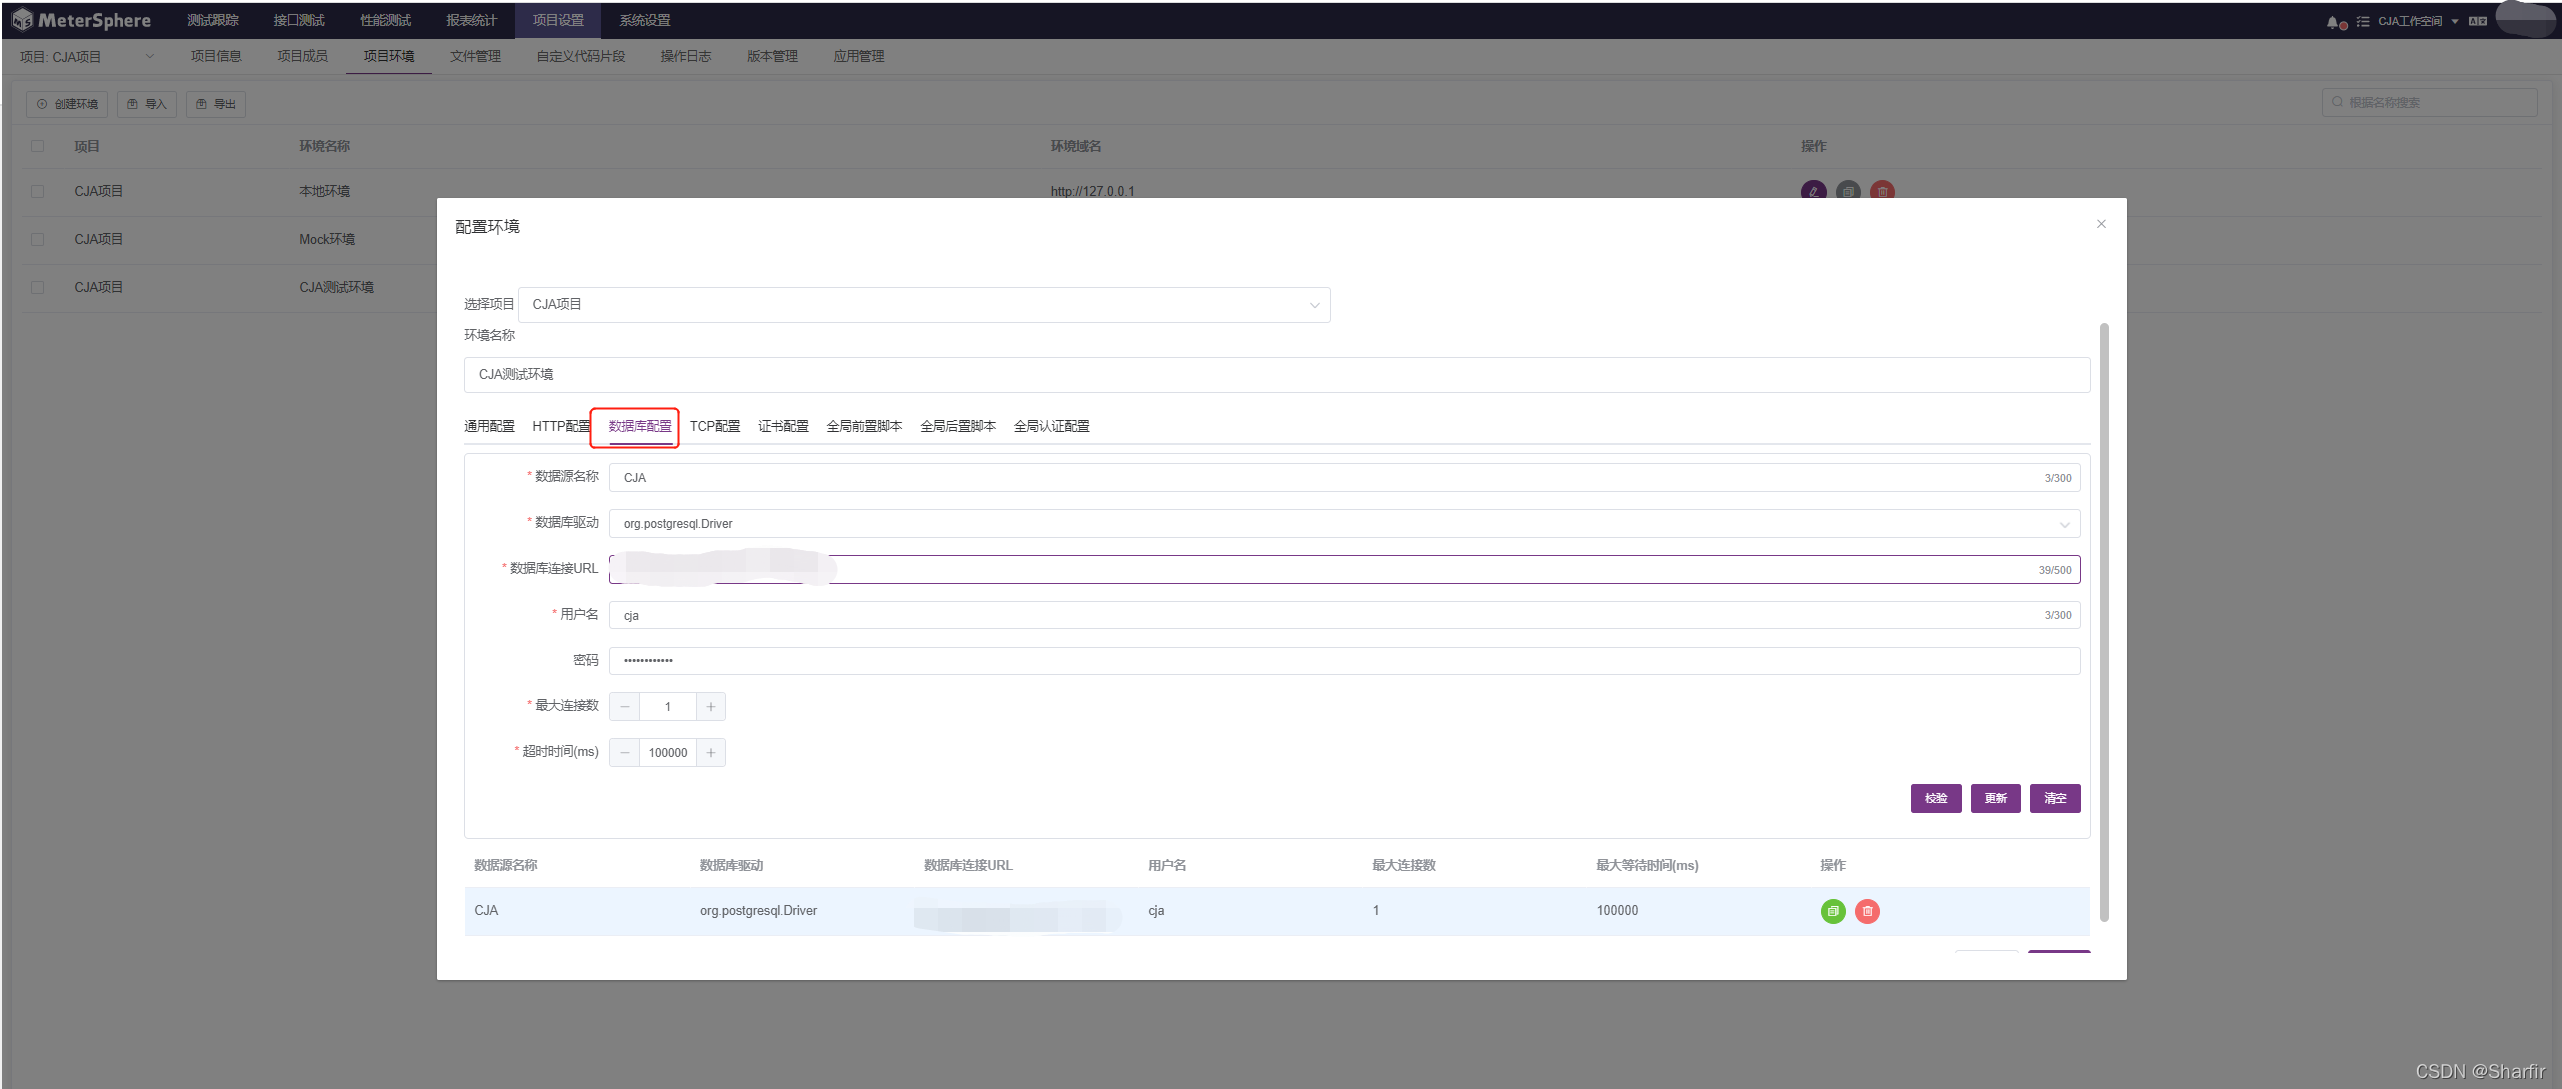Image resolution: width=2562 pixels, height=1089 pixels.
Task: Toggle the select-all checkbox in table header
Action: tap(38, 146)
